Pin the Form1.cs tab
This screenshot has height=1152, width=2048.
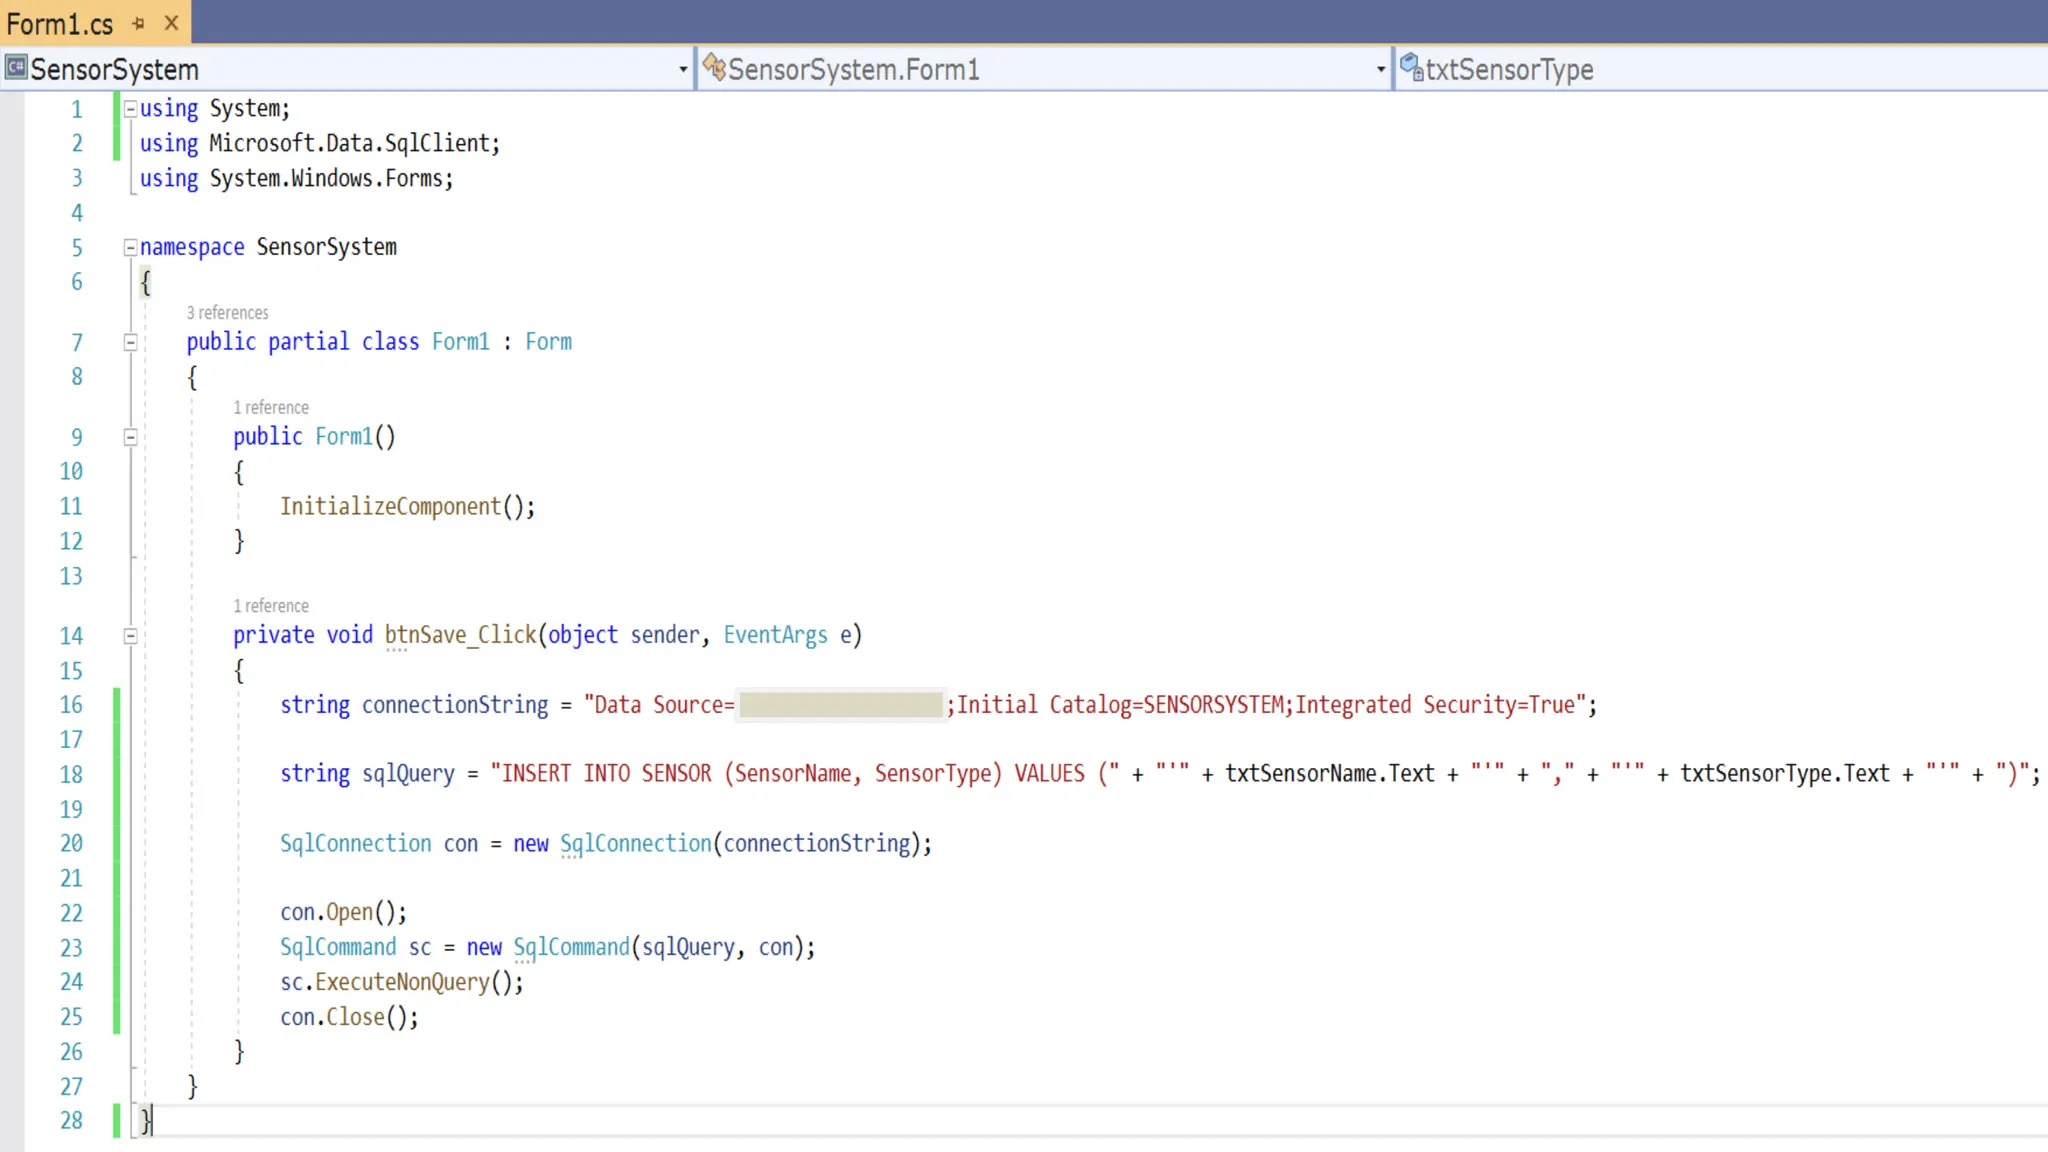point(139,23)
